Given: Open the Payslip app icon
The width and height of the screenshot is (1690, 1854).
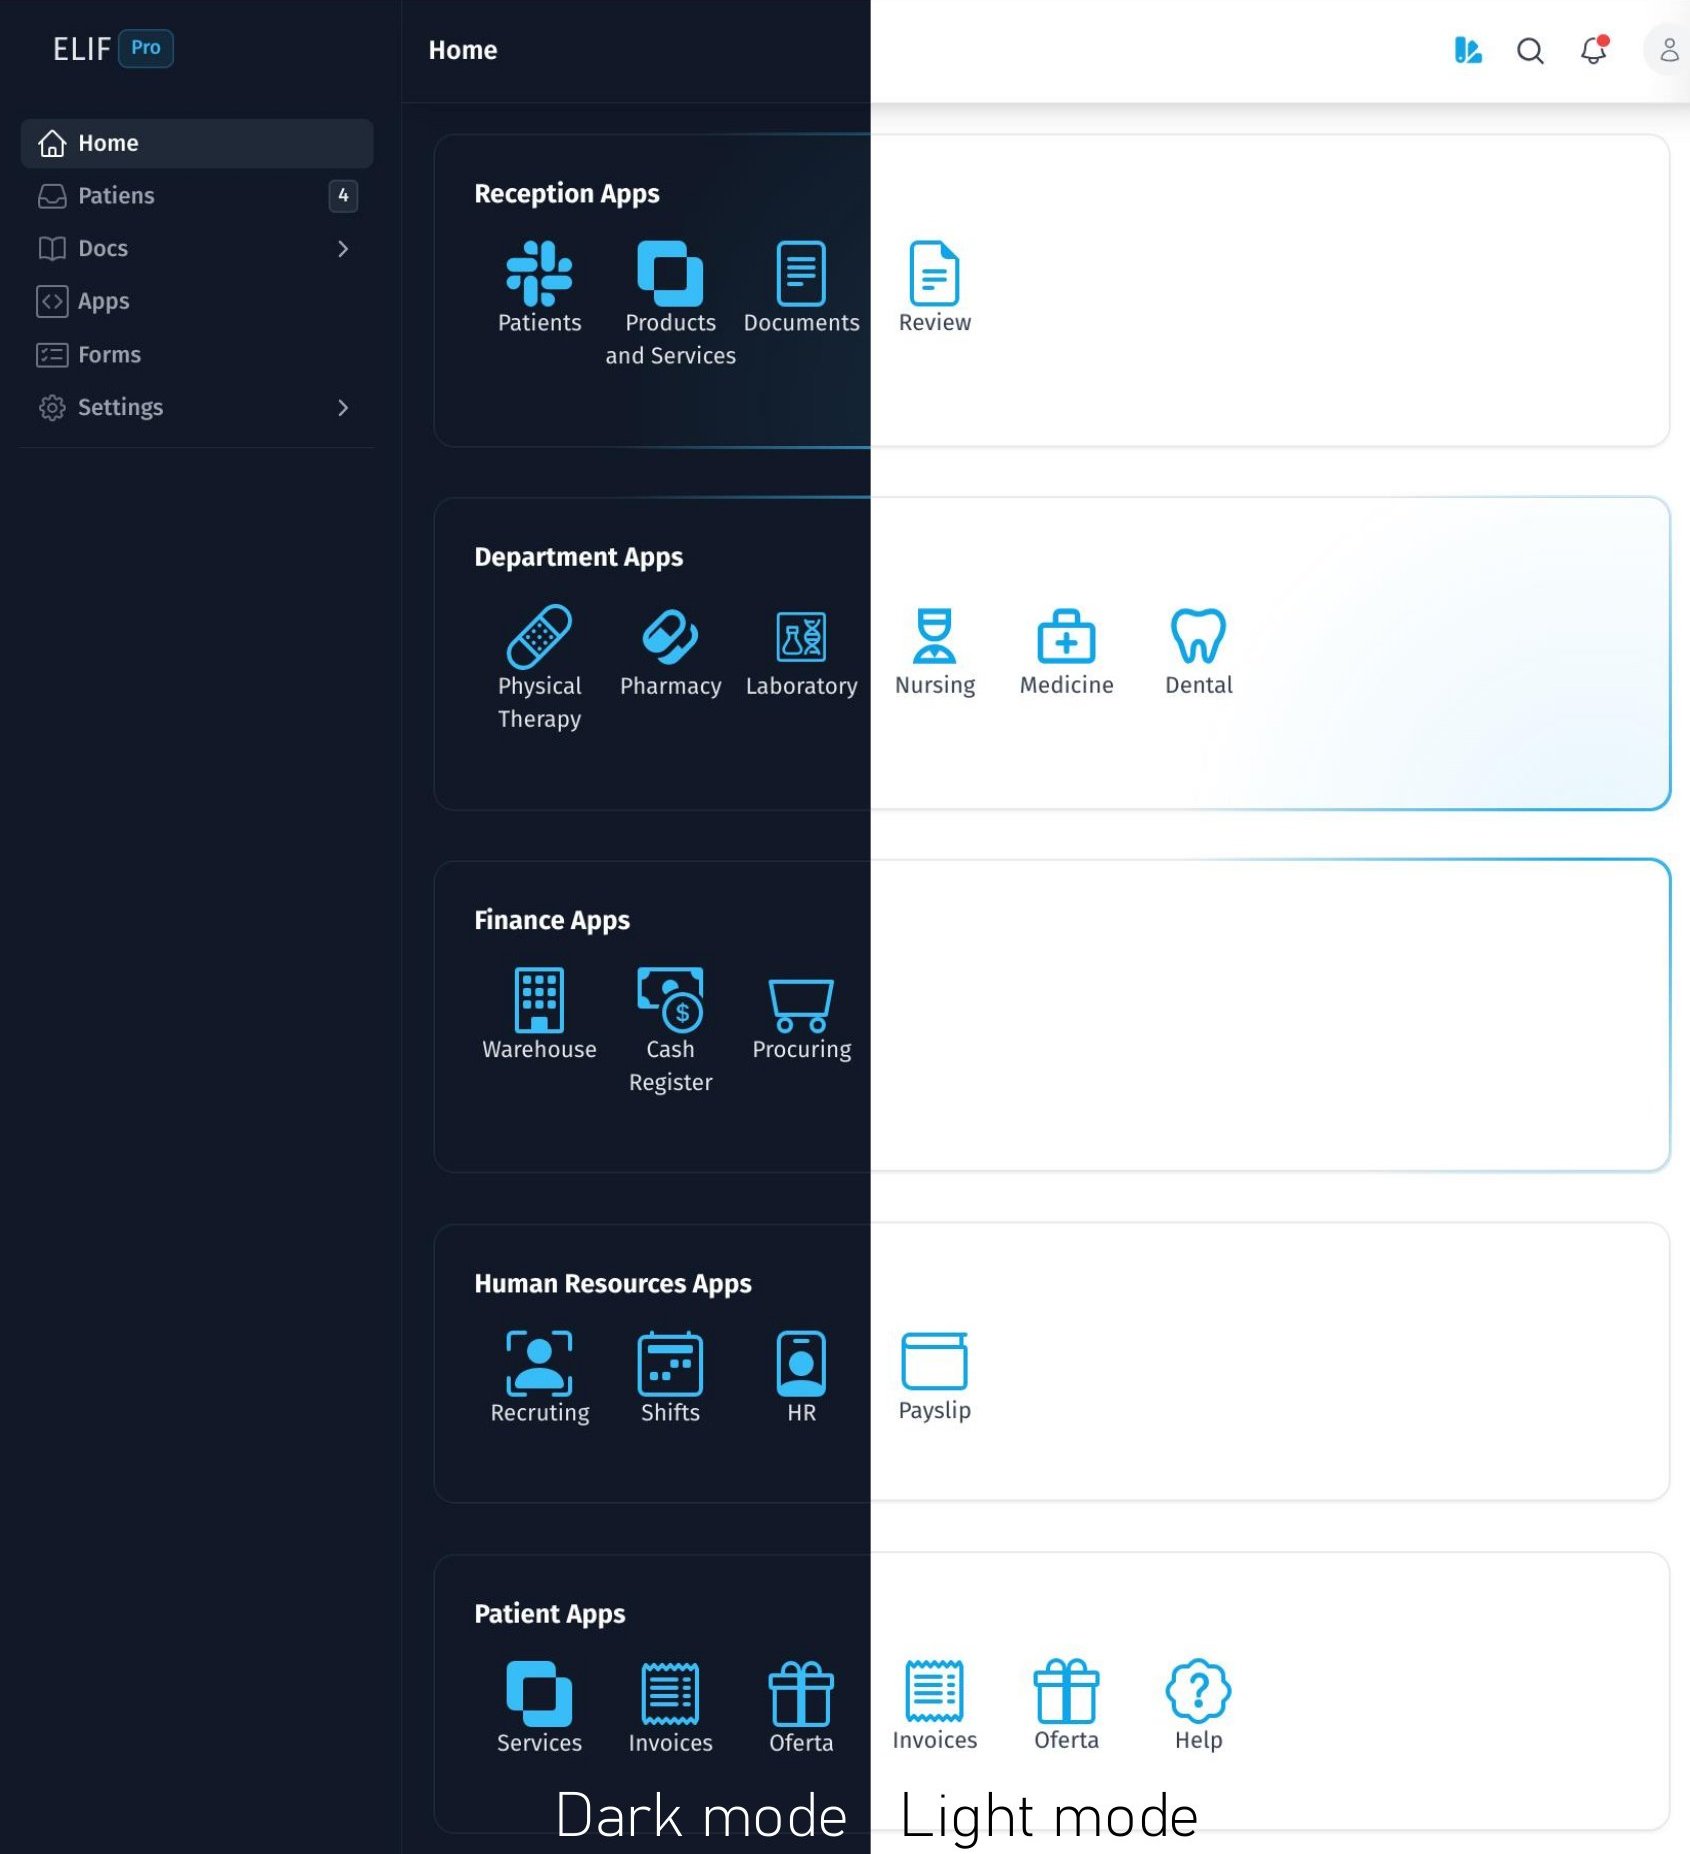Looking at the screenshot, I should (934, 1362).
